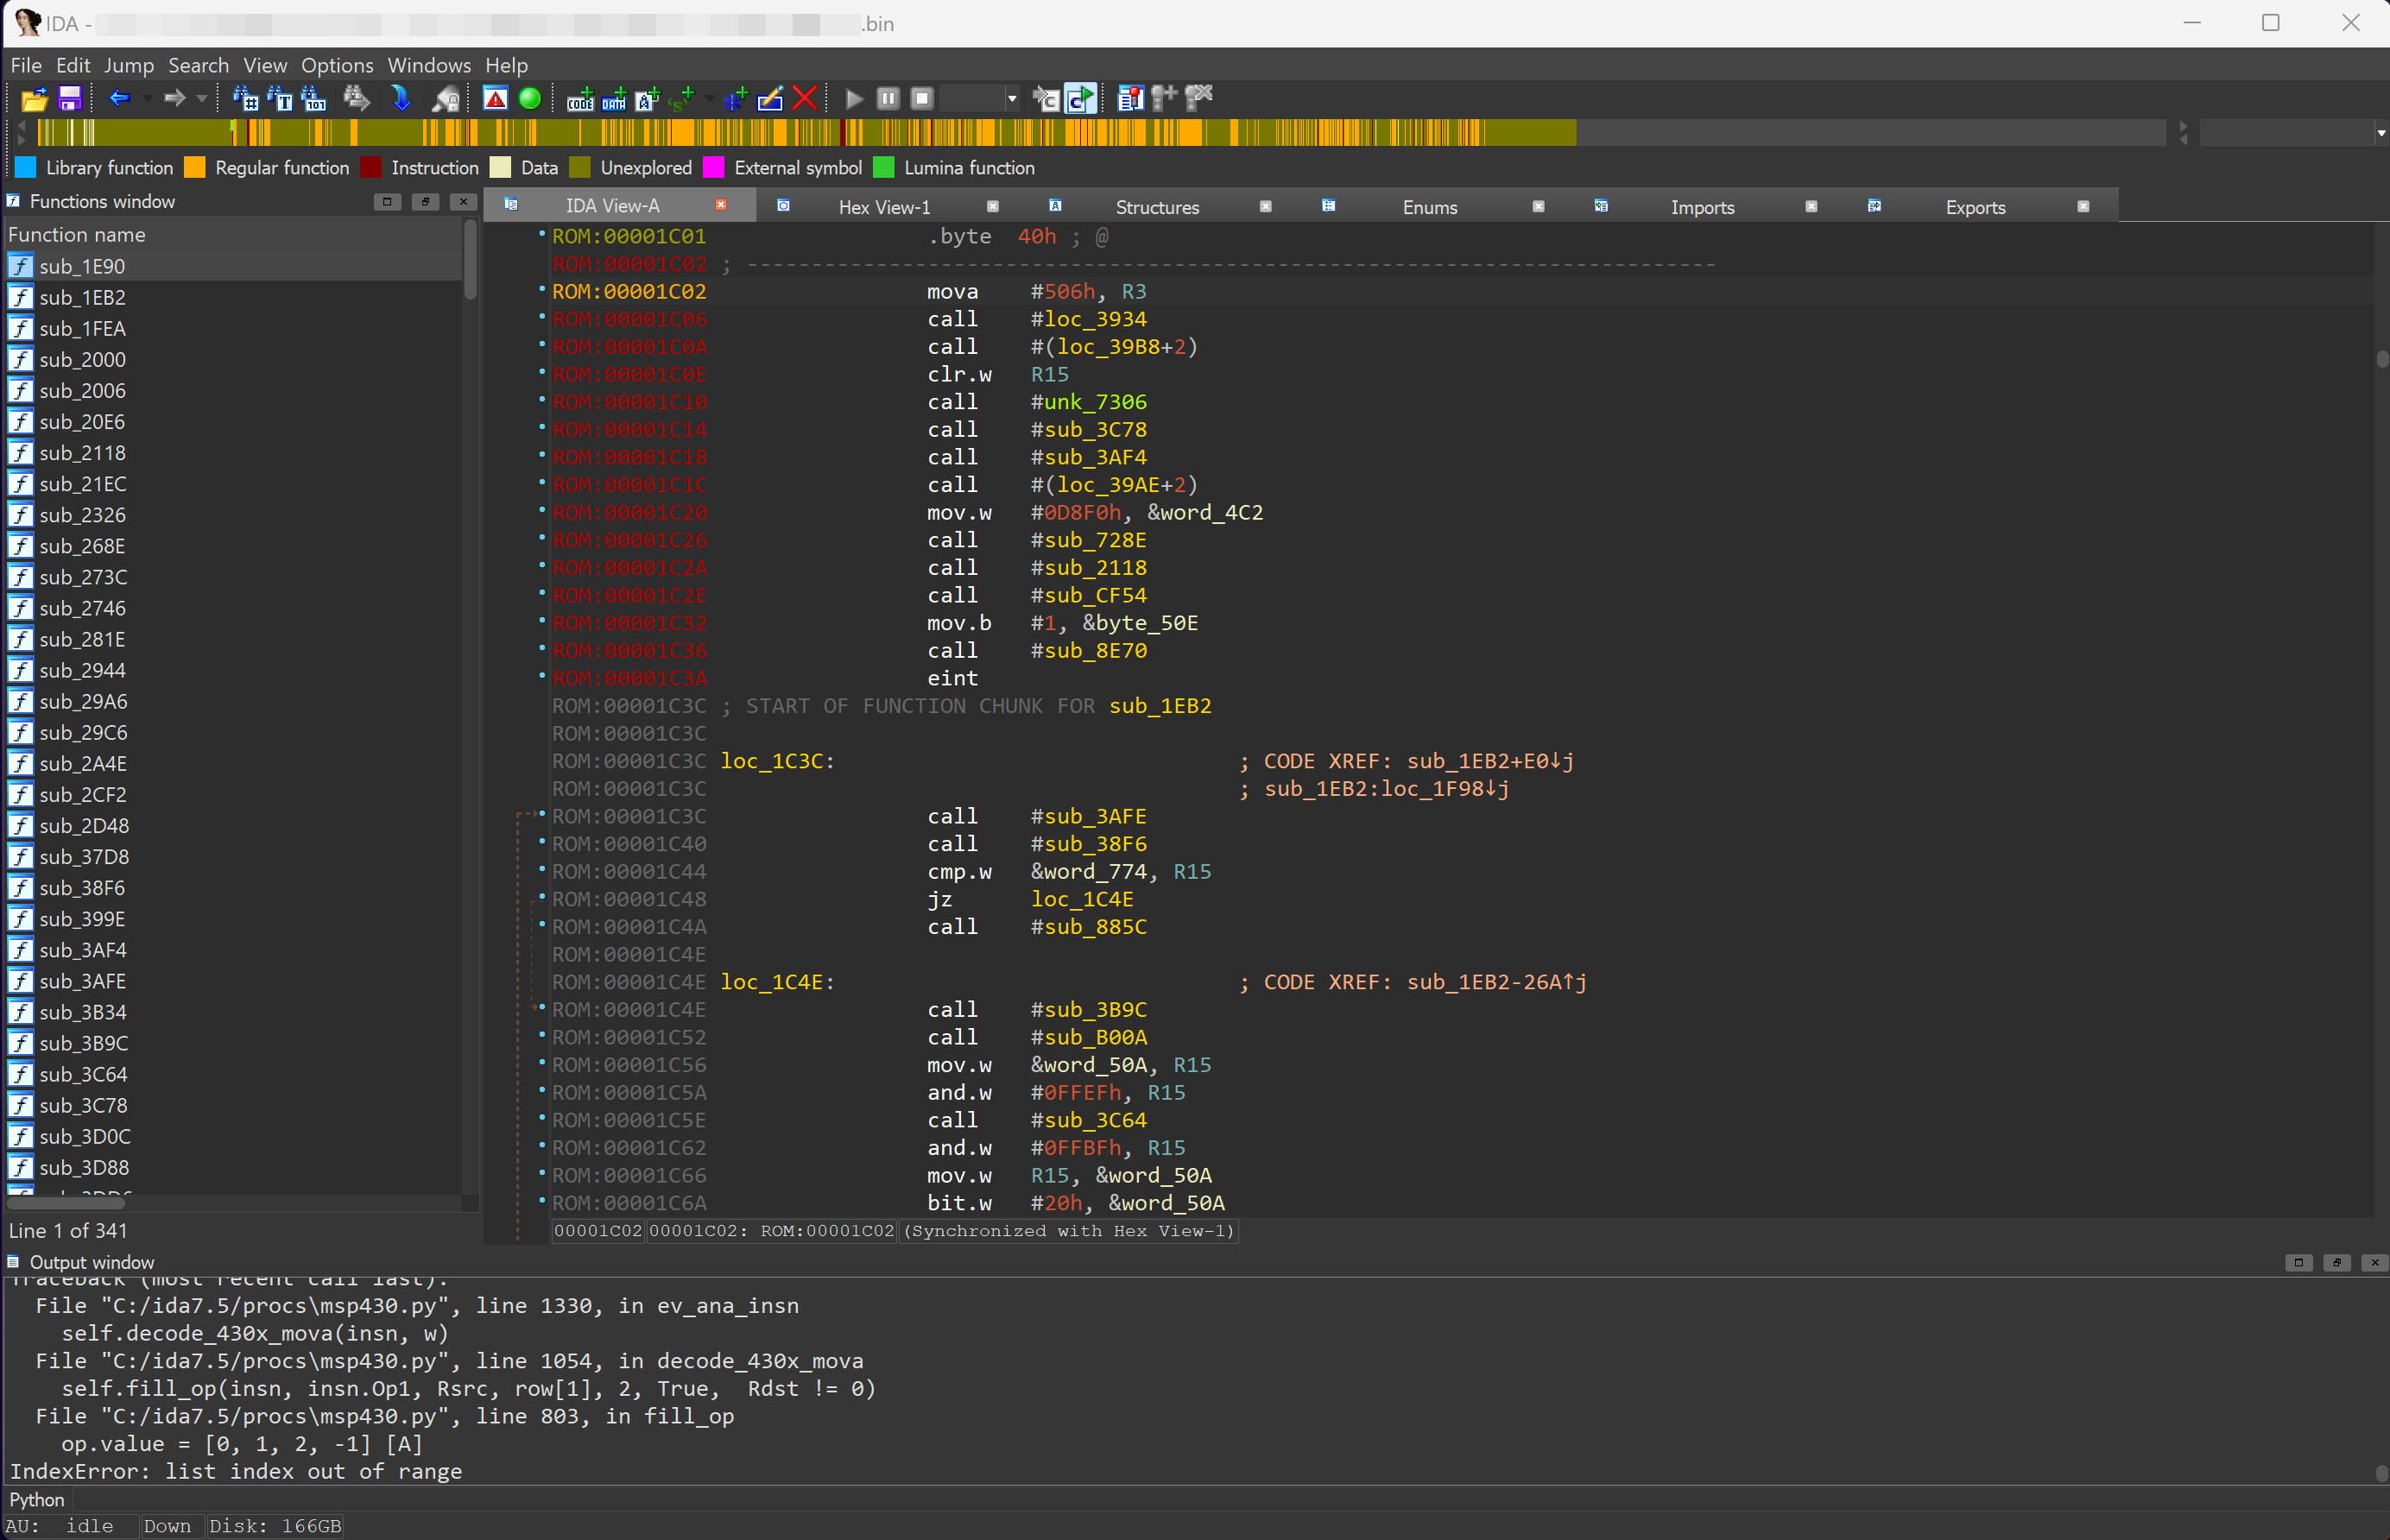
Task: Switch to the Structures tab
Action: pos(1157,207)
